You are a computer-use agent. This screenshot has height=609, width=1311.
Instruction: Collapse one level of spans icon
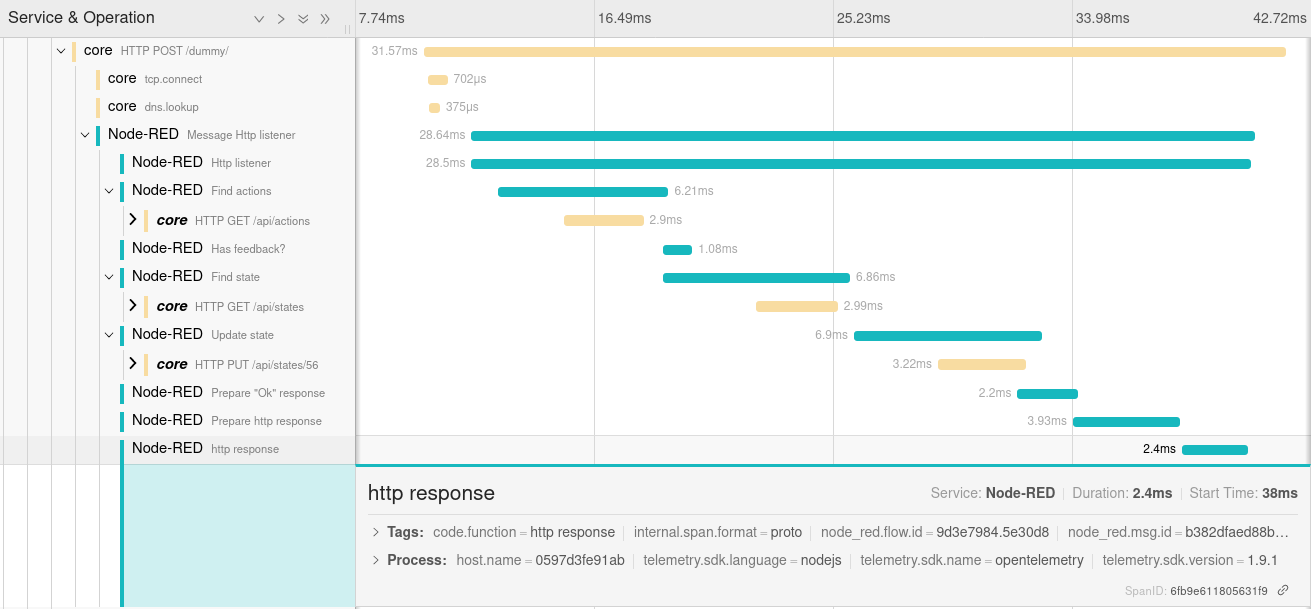281,19
